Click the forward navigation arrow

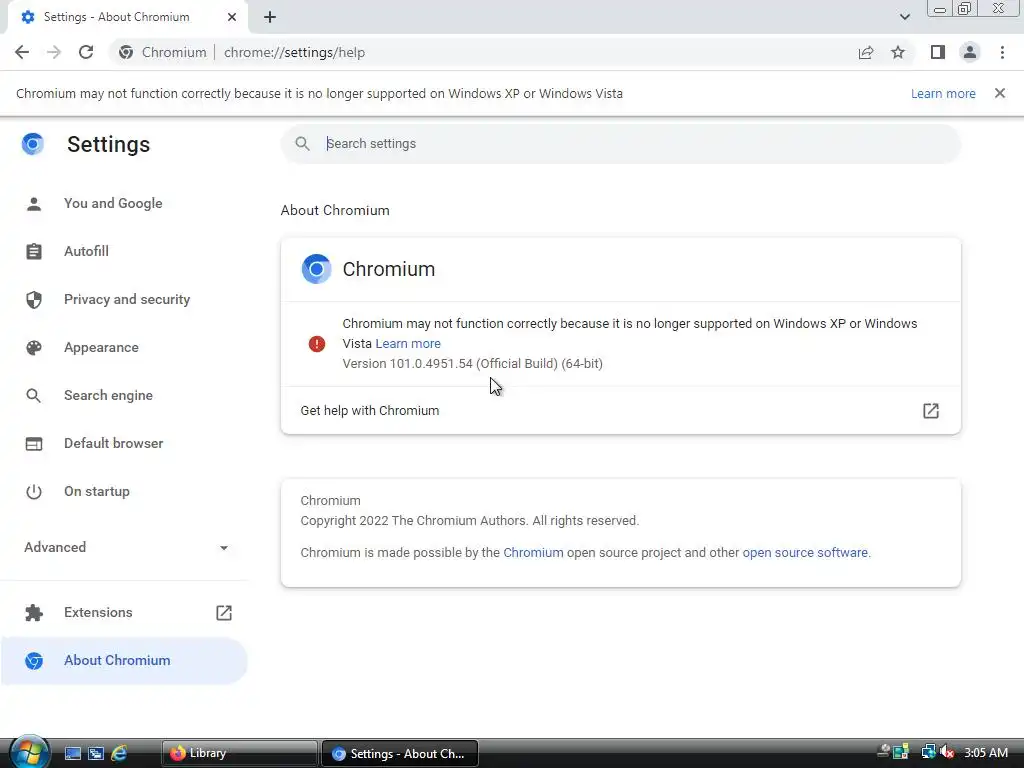point(54,52)
